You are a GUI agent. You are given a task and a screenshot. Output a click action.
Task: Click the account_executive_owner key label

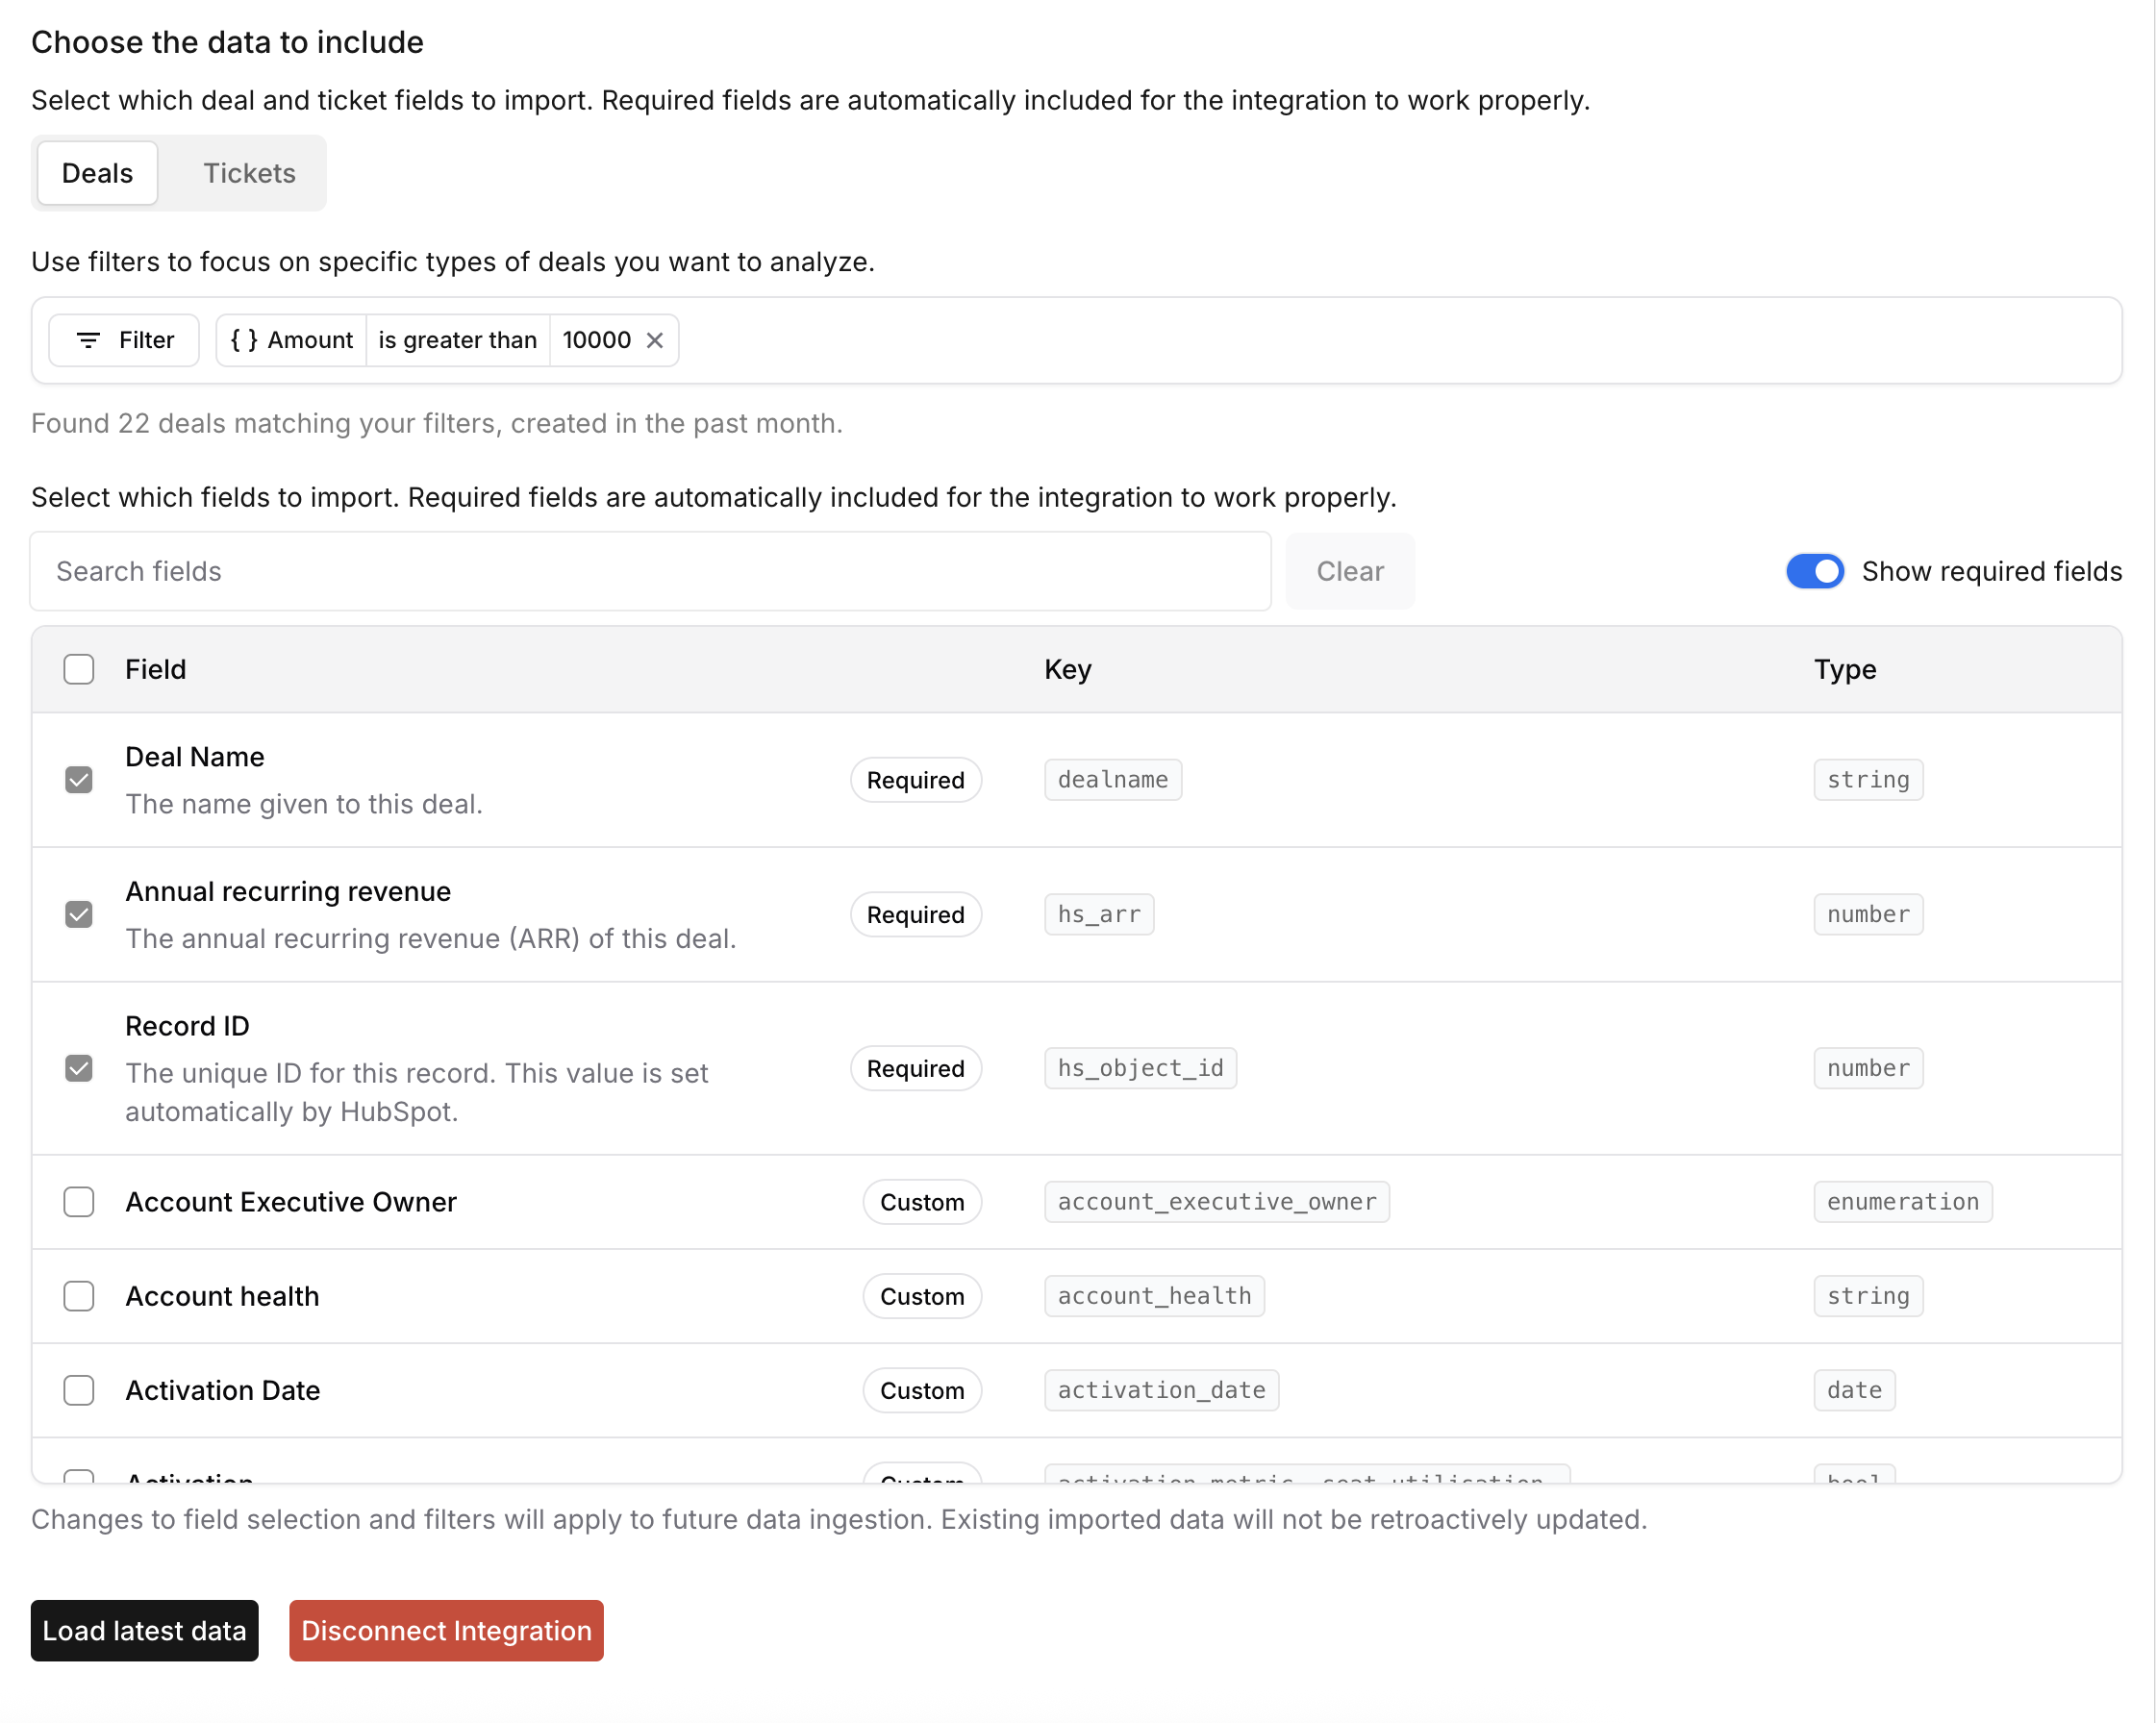tap(1216, 1202)
